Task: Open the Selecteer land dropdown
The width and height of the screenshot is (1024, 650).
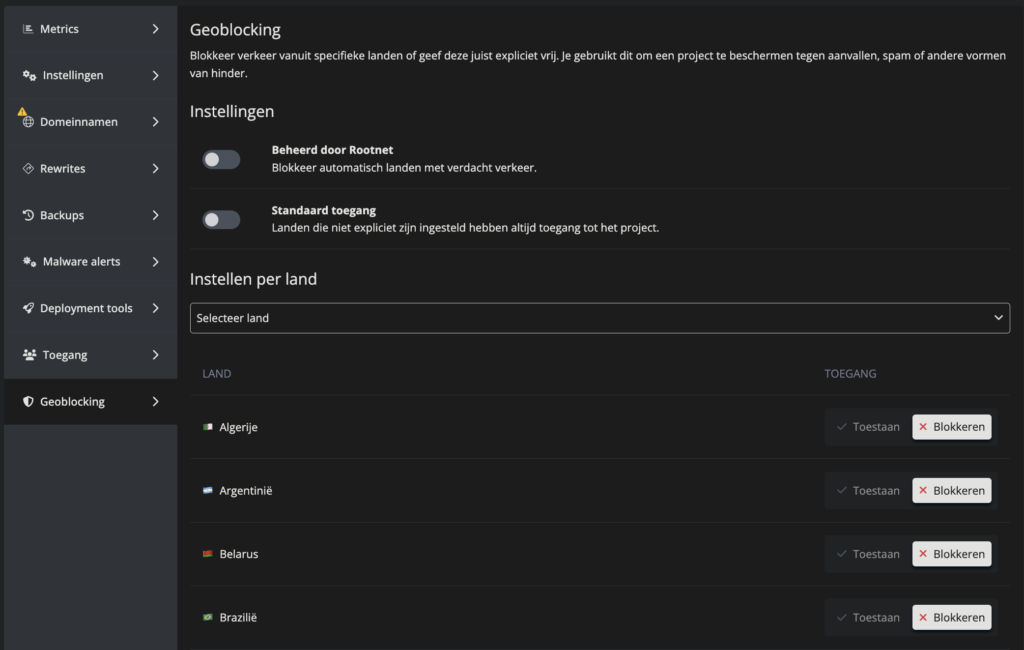Action: click(600, 318)
